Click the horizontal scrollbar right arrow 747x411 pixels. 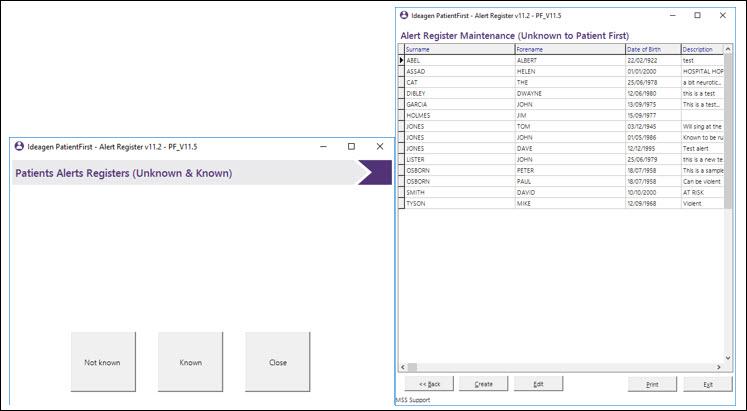[x=719, y=367]
